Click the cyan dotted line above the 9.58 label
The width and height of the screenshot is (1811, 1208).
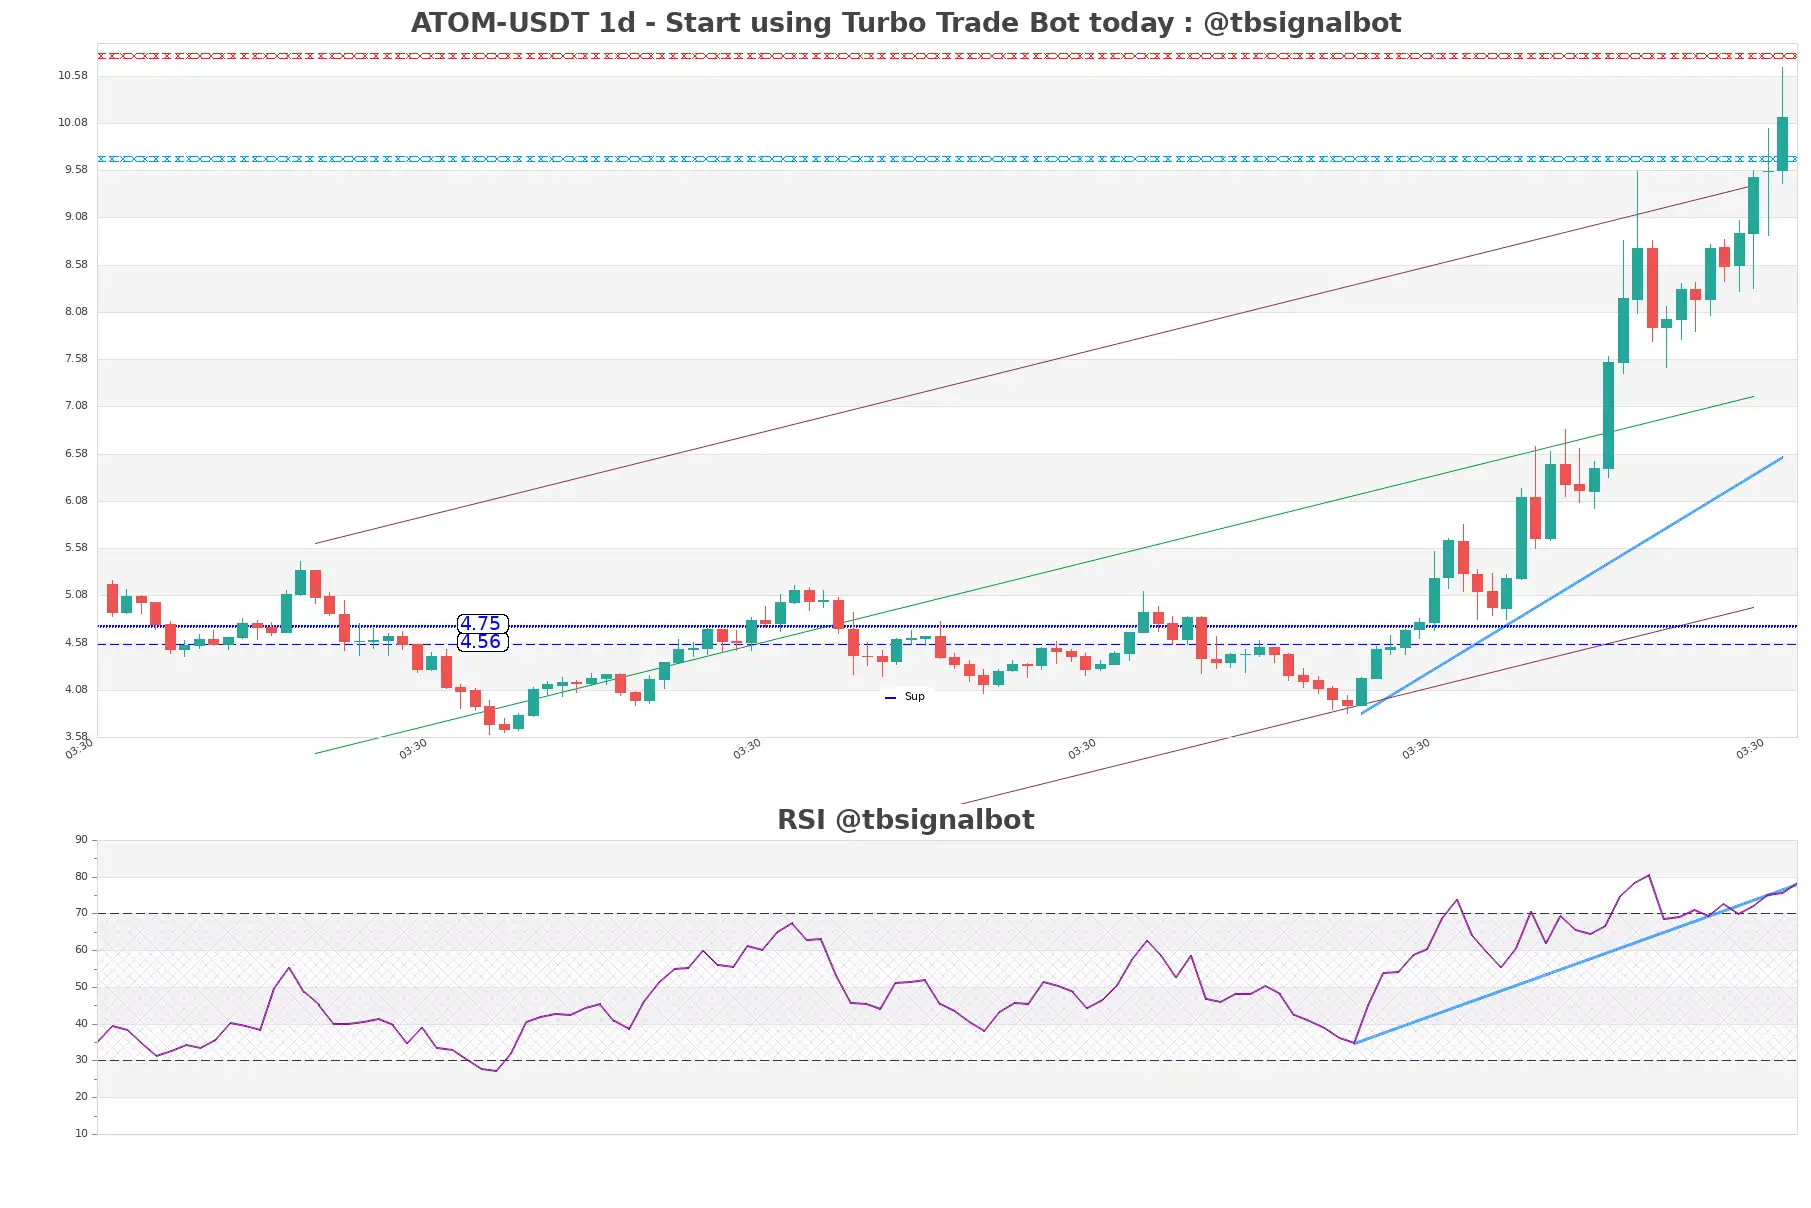pos(947,159)
